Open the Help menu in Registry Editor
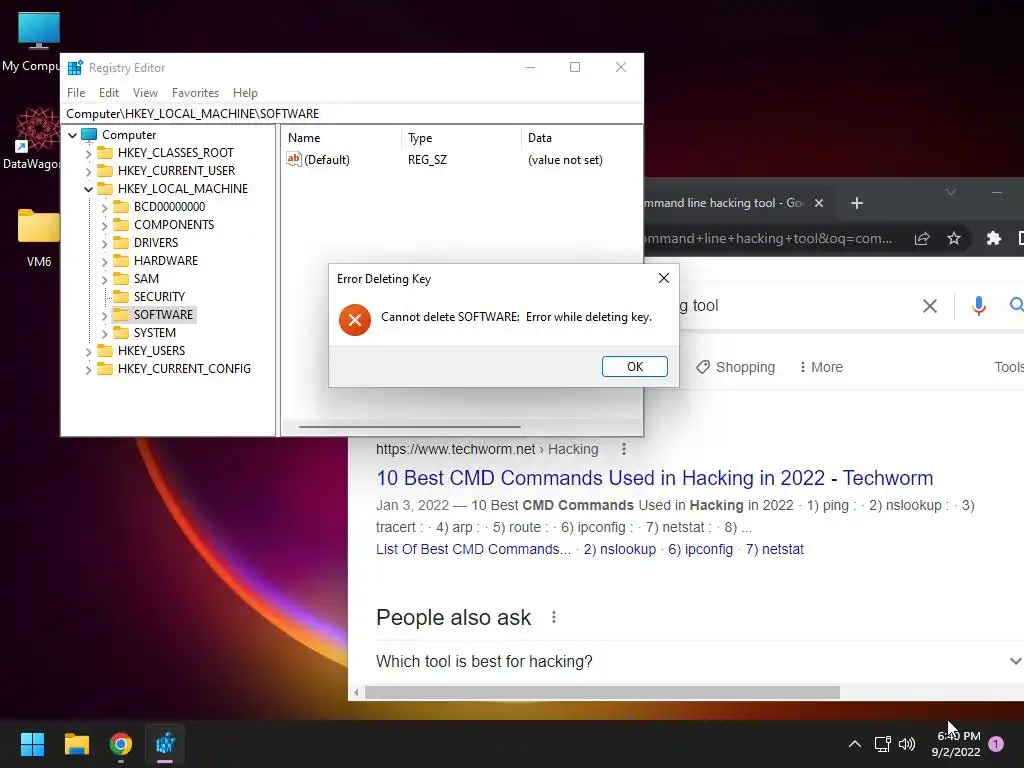 pyautogui.click(x=245, y=93)
